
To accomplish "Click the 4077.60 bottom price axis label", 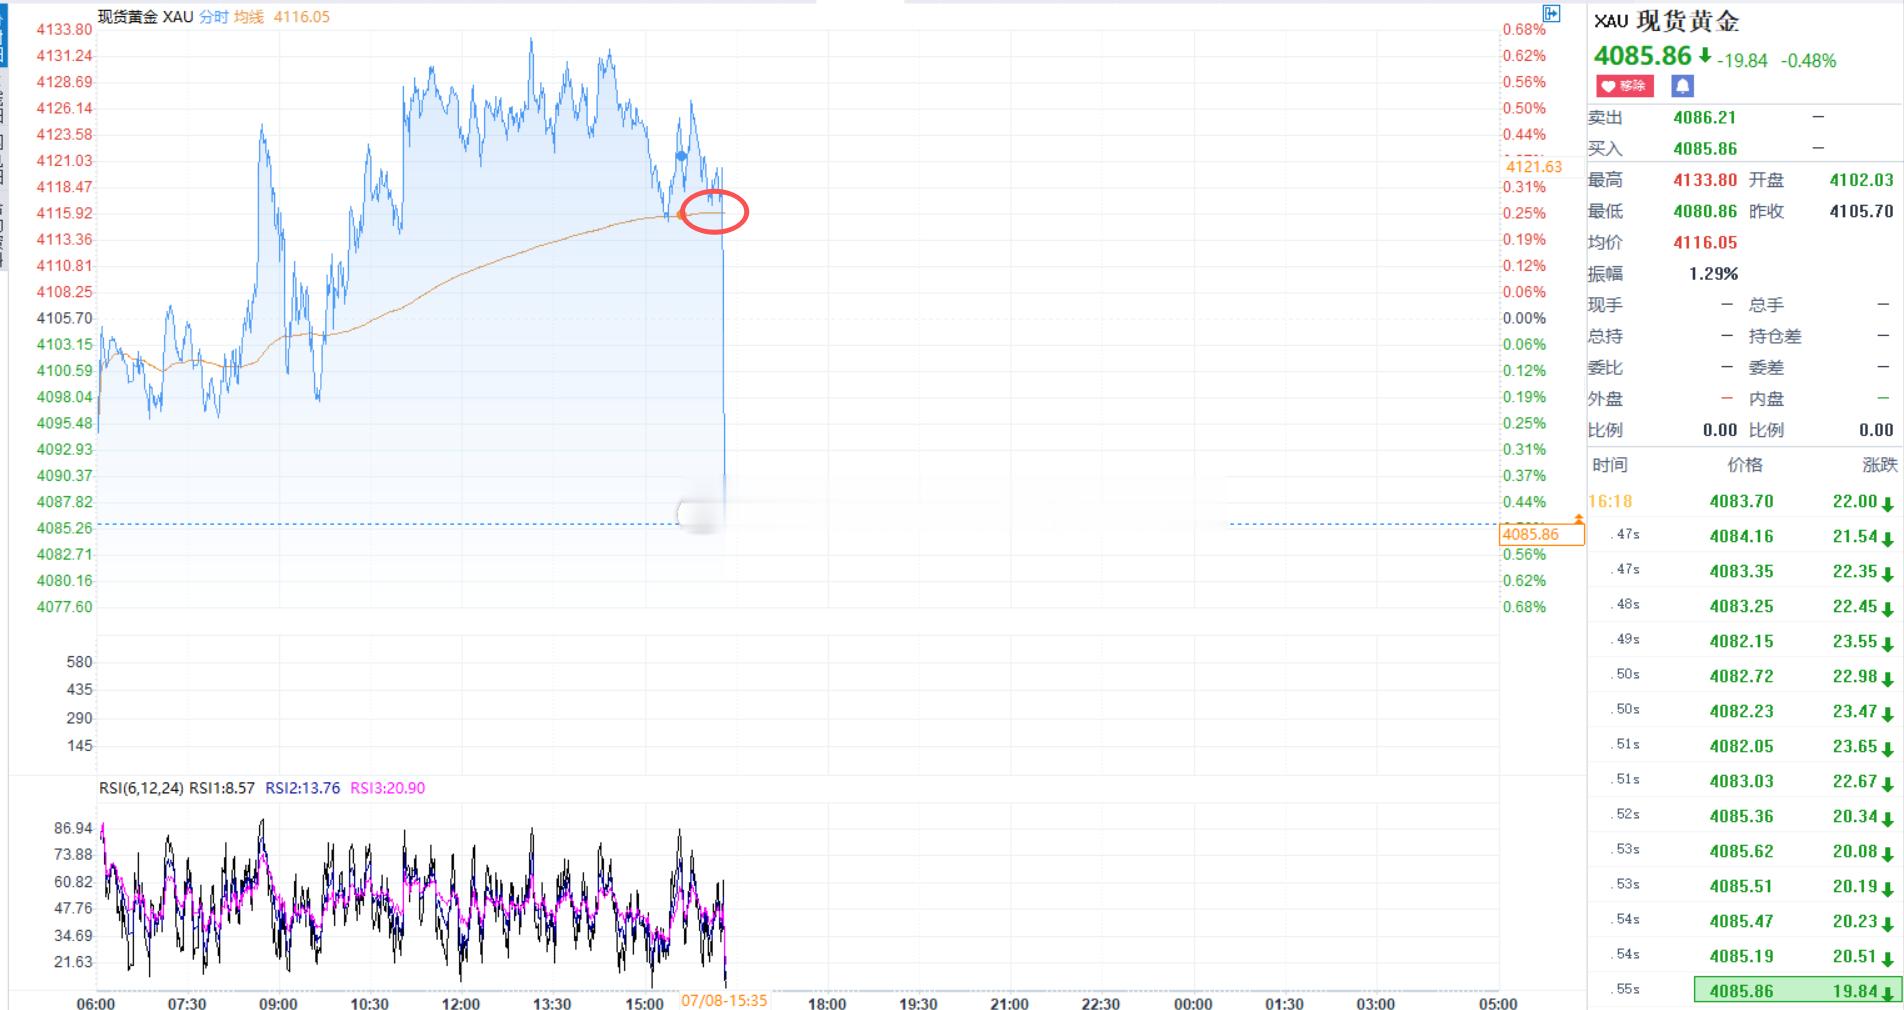I will coord(64,607).
